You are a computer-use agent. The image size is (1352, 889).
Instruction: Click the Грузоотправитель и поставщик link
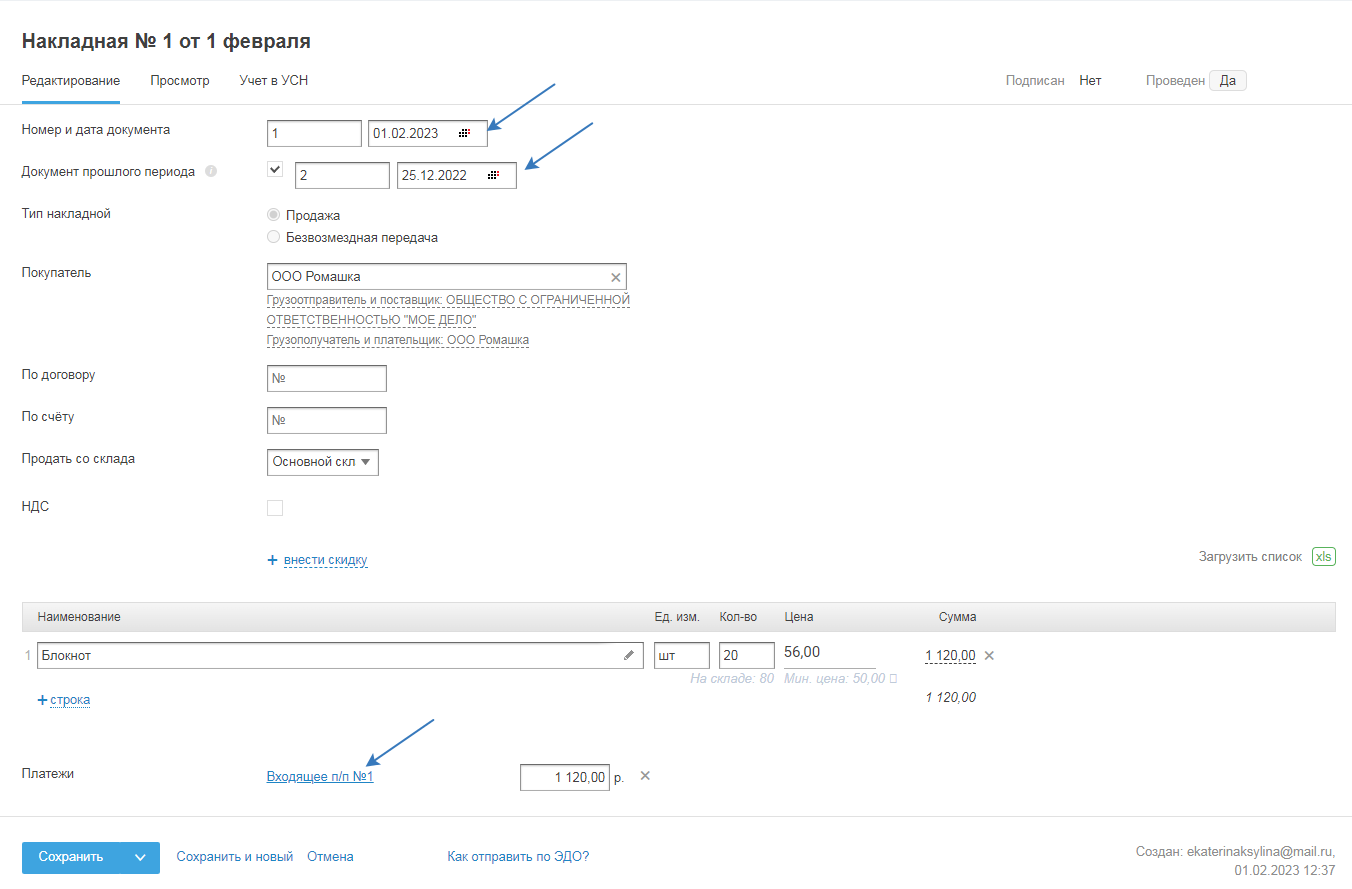tap(448, 310)
